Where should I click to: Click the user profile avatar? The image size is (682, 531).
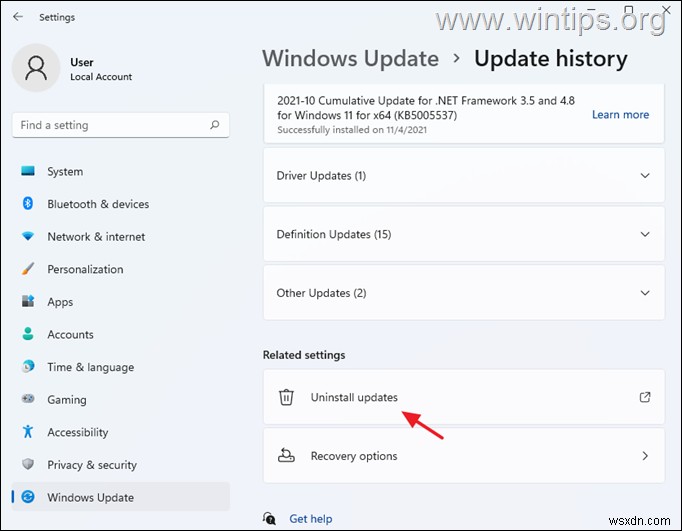pyautogui.click(x=36, y=68)
